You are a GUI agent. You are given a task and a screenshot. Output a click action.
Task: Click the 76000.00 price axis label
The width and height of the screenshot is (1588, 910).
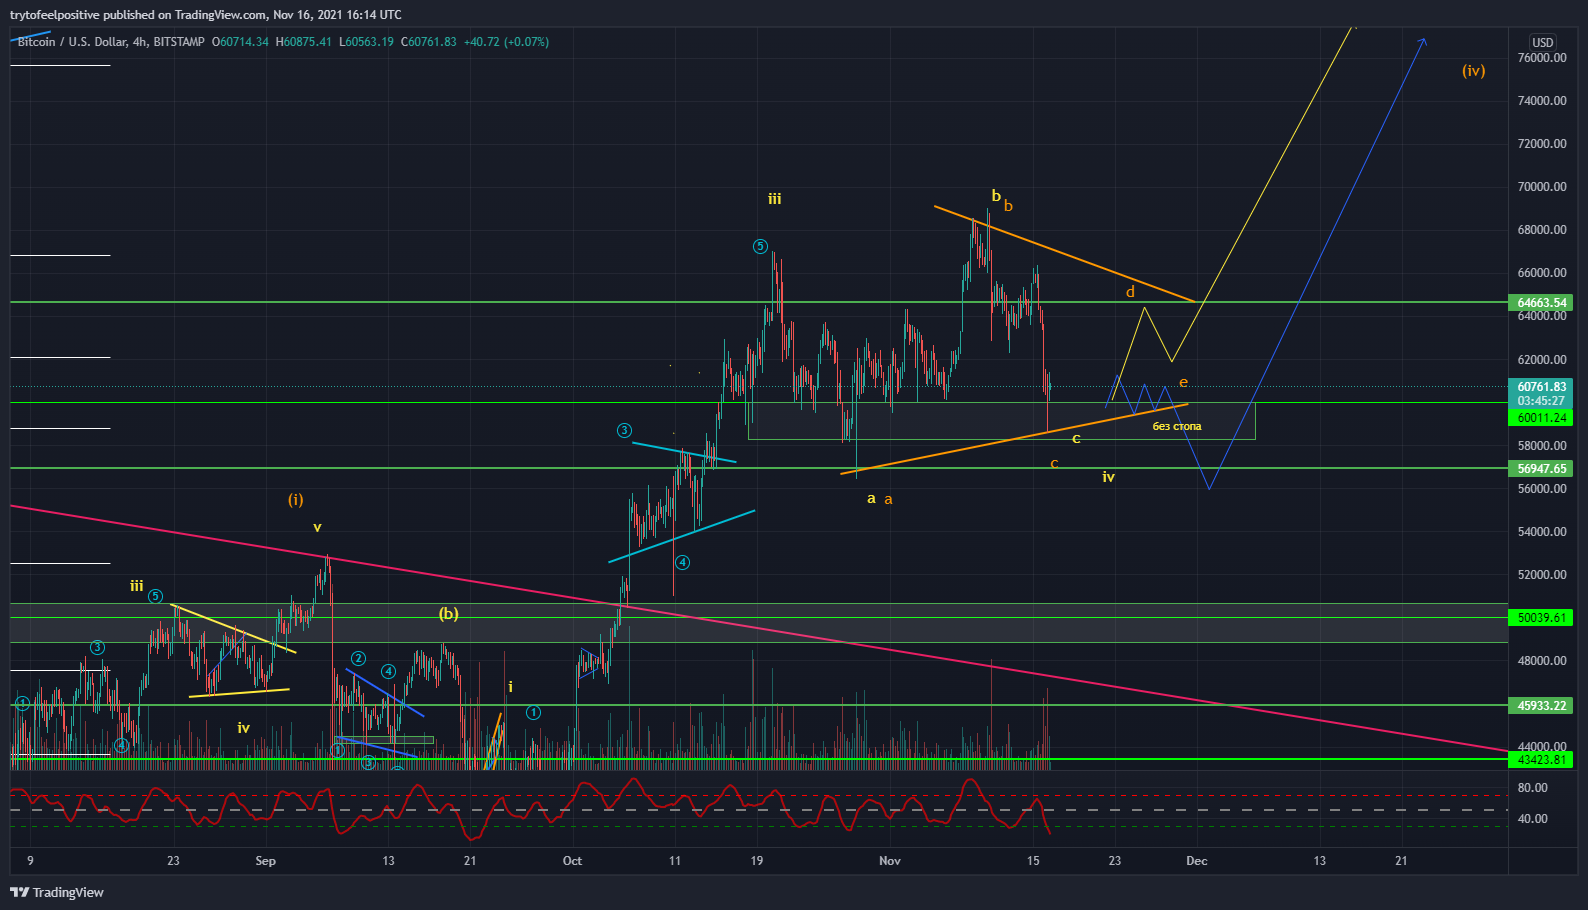[1542, 58]
